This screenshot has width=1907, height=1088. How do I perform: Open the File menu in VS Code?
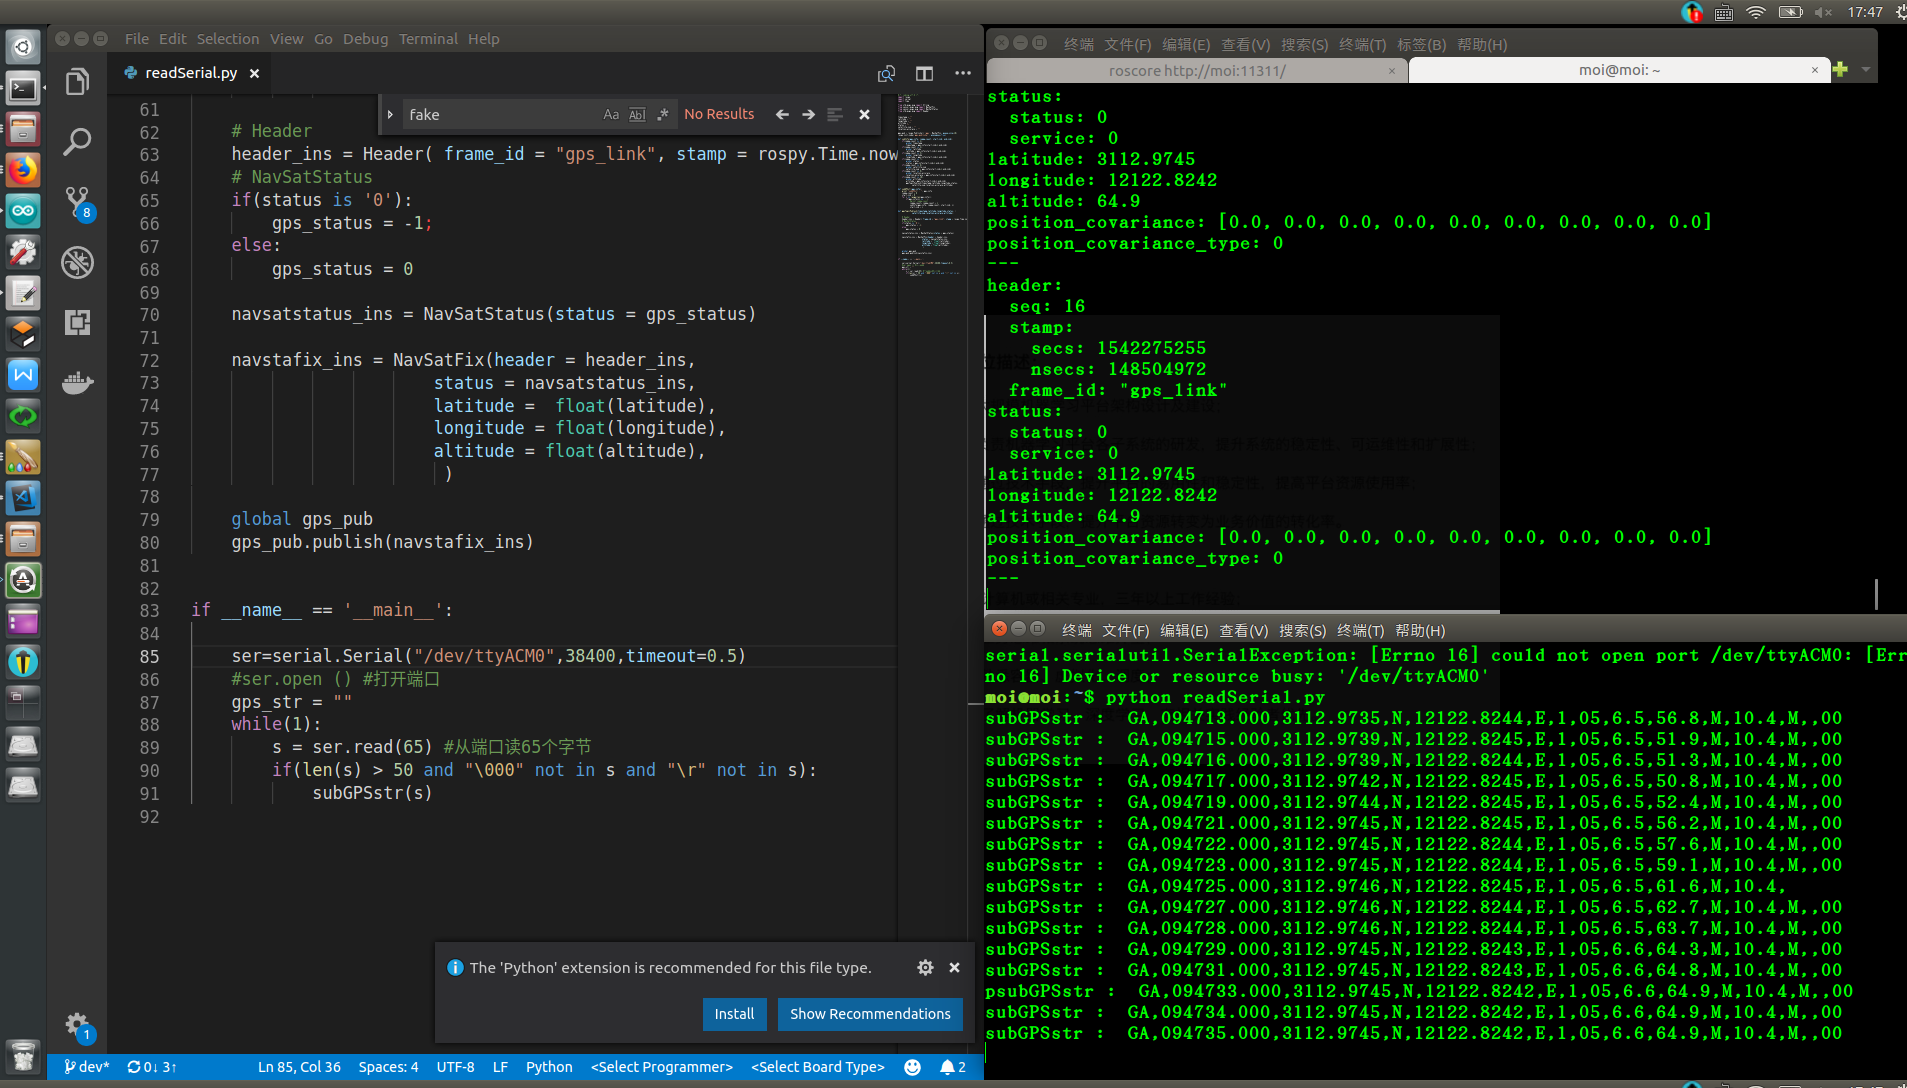tap(137, 39)
